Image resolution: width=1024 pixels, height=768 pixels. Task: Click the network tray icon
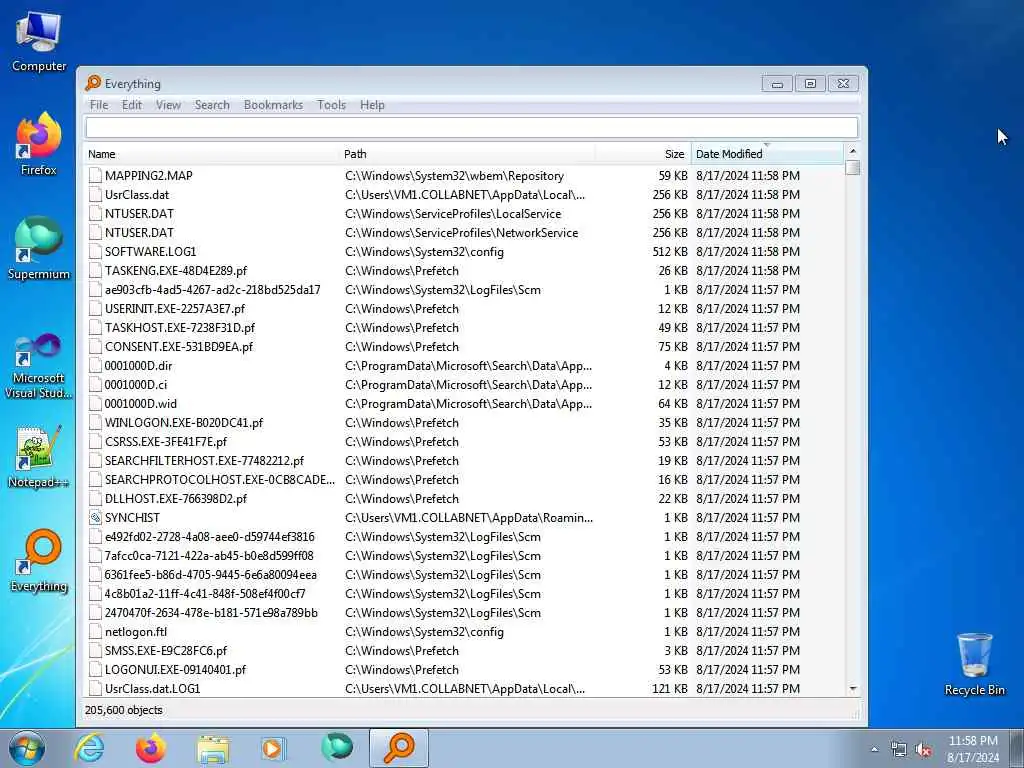pyautogui.click(x=899, y=750)
